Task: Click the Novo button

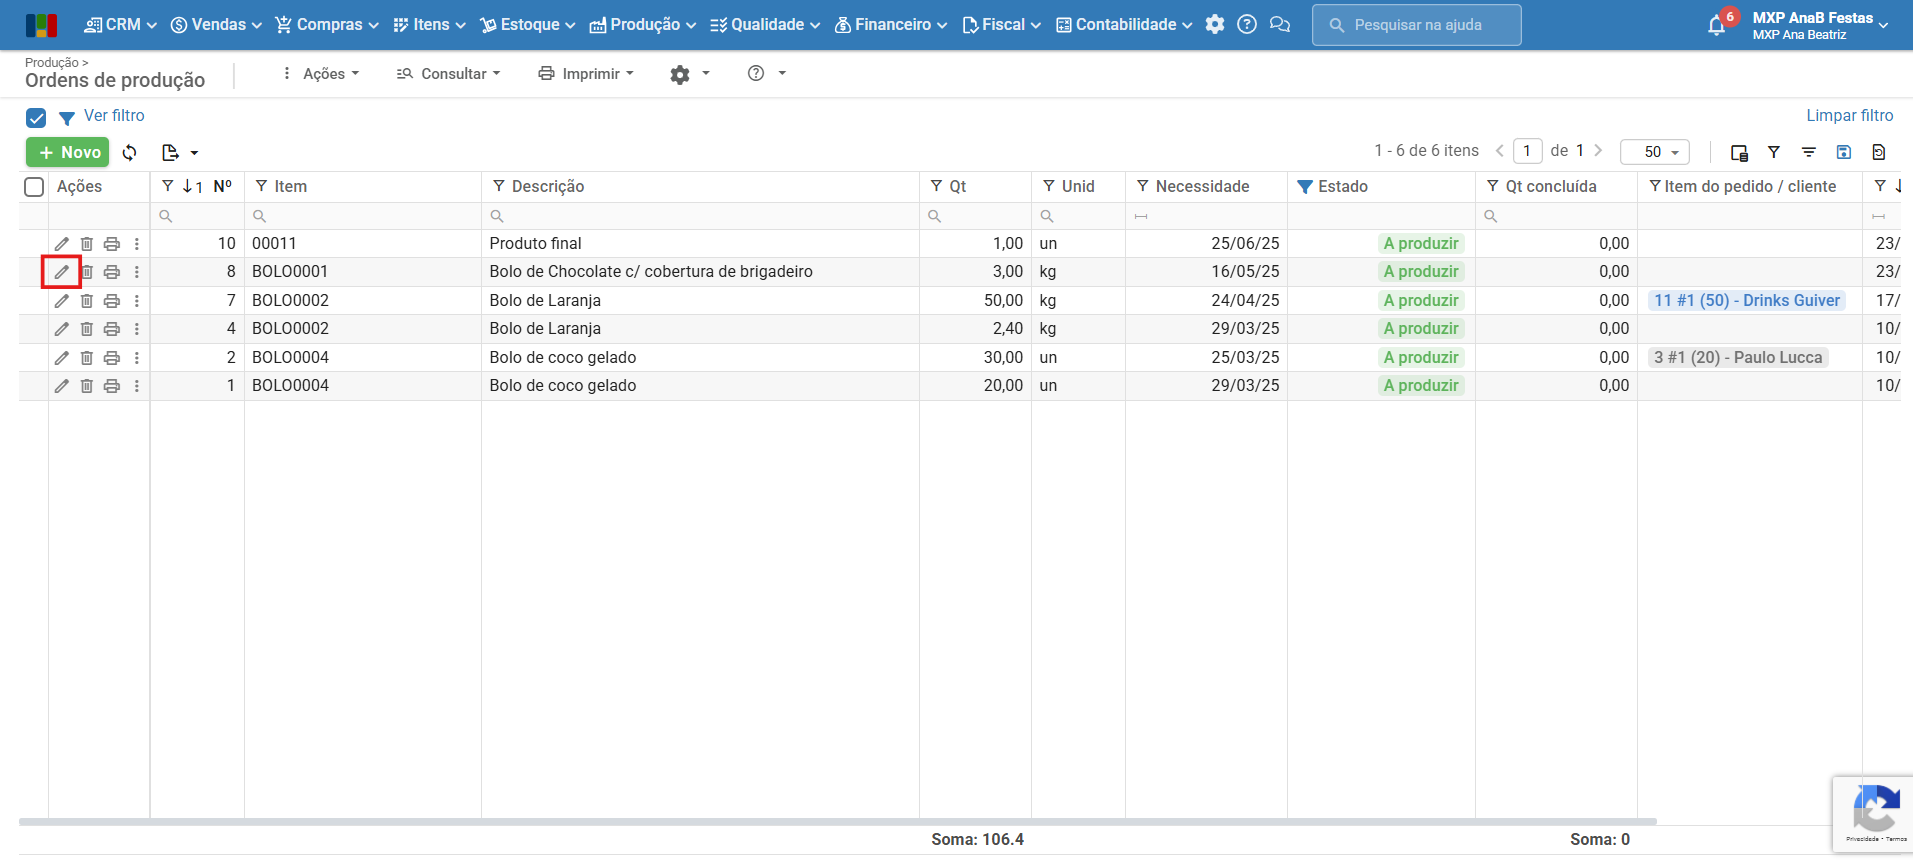Action: (68, 152)
